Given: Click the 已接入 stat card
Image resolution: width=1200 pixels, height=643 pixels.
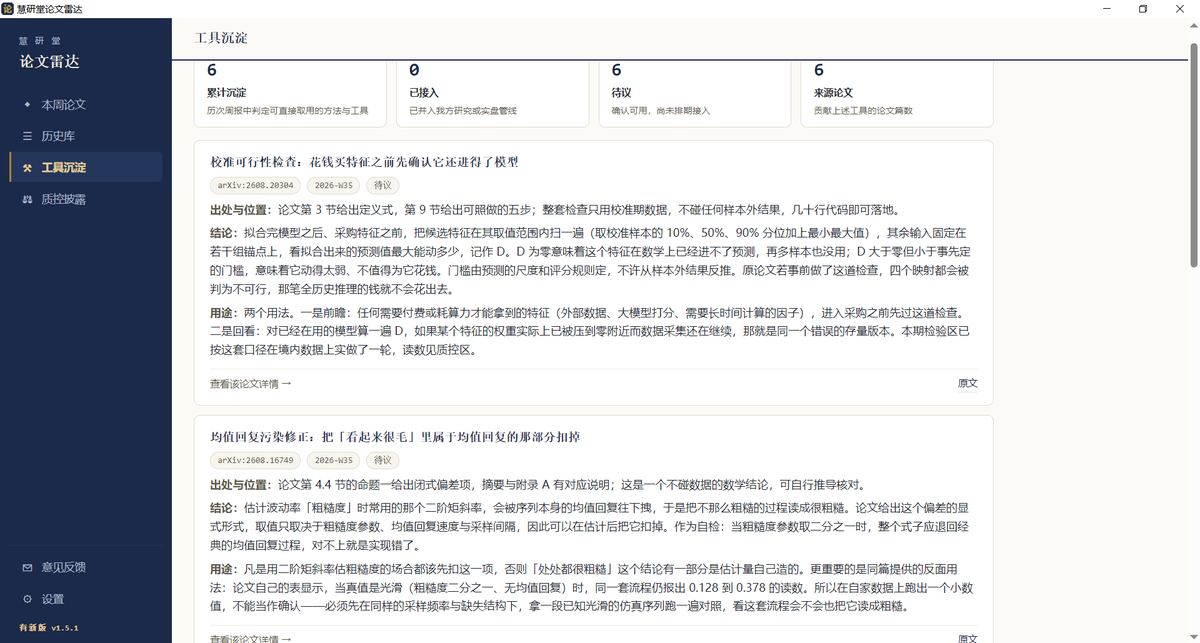Looking at the screenshot, I should click(492, 93).
